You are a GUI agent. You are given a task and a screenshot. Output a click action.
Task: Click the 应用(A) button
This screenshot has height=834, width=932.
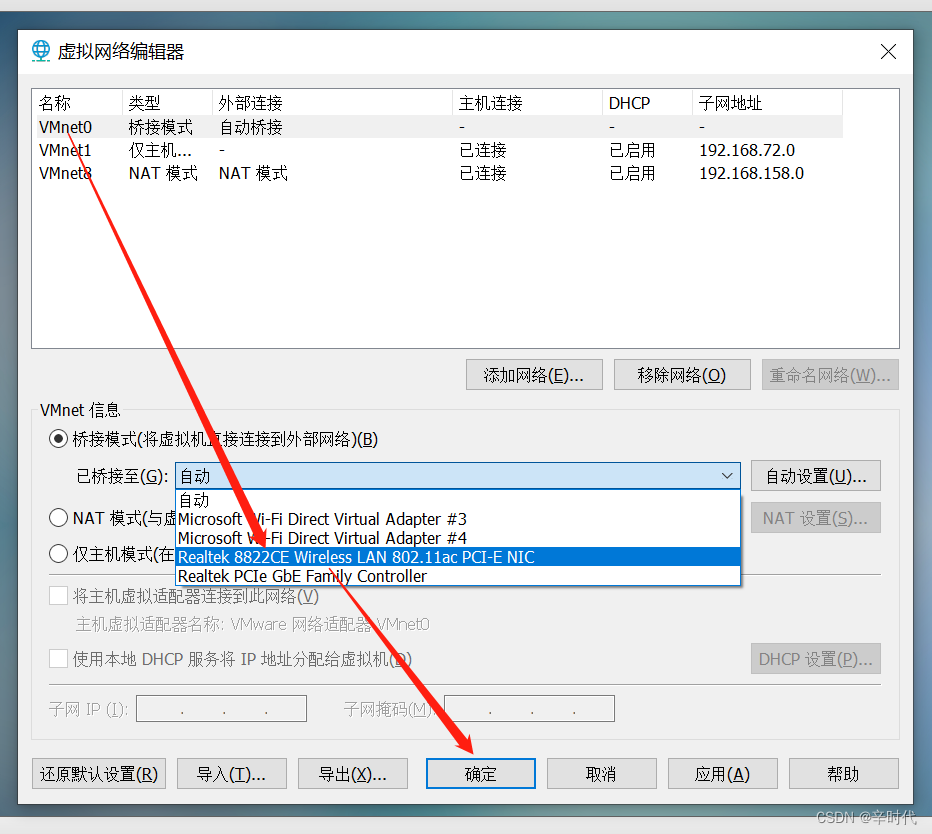723,773
